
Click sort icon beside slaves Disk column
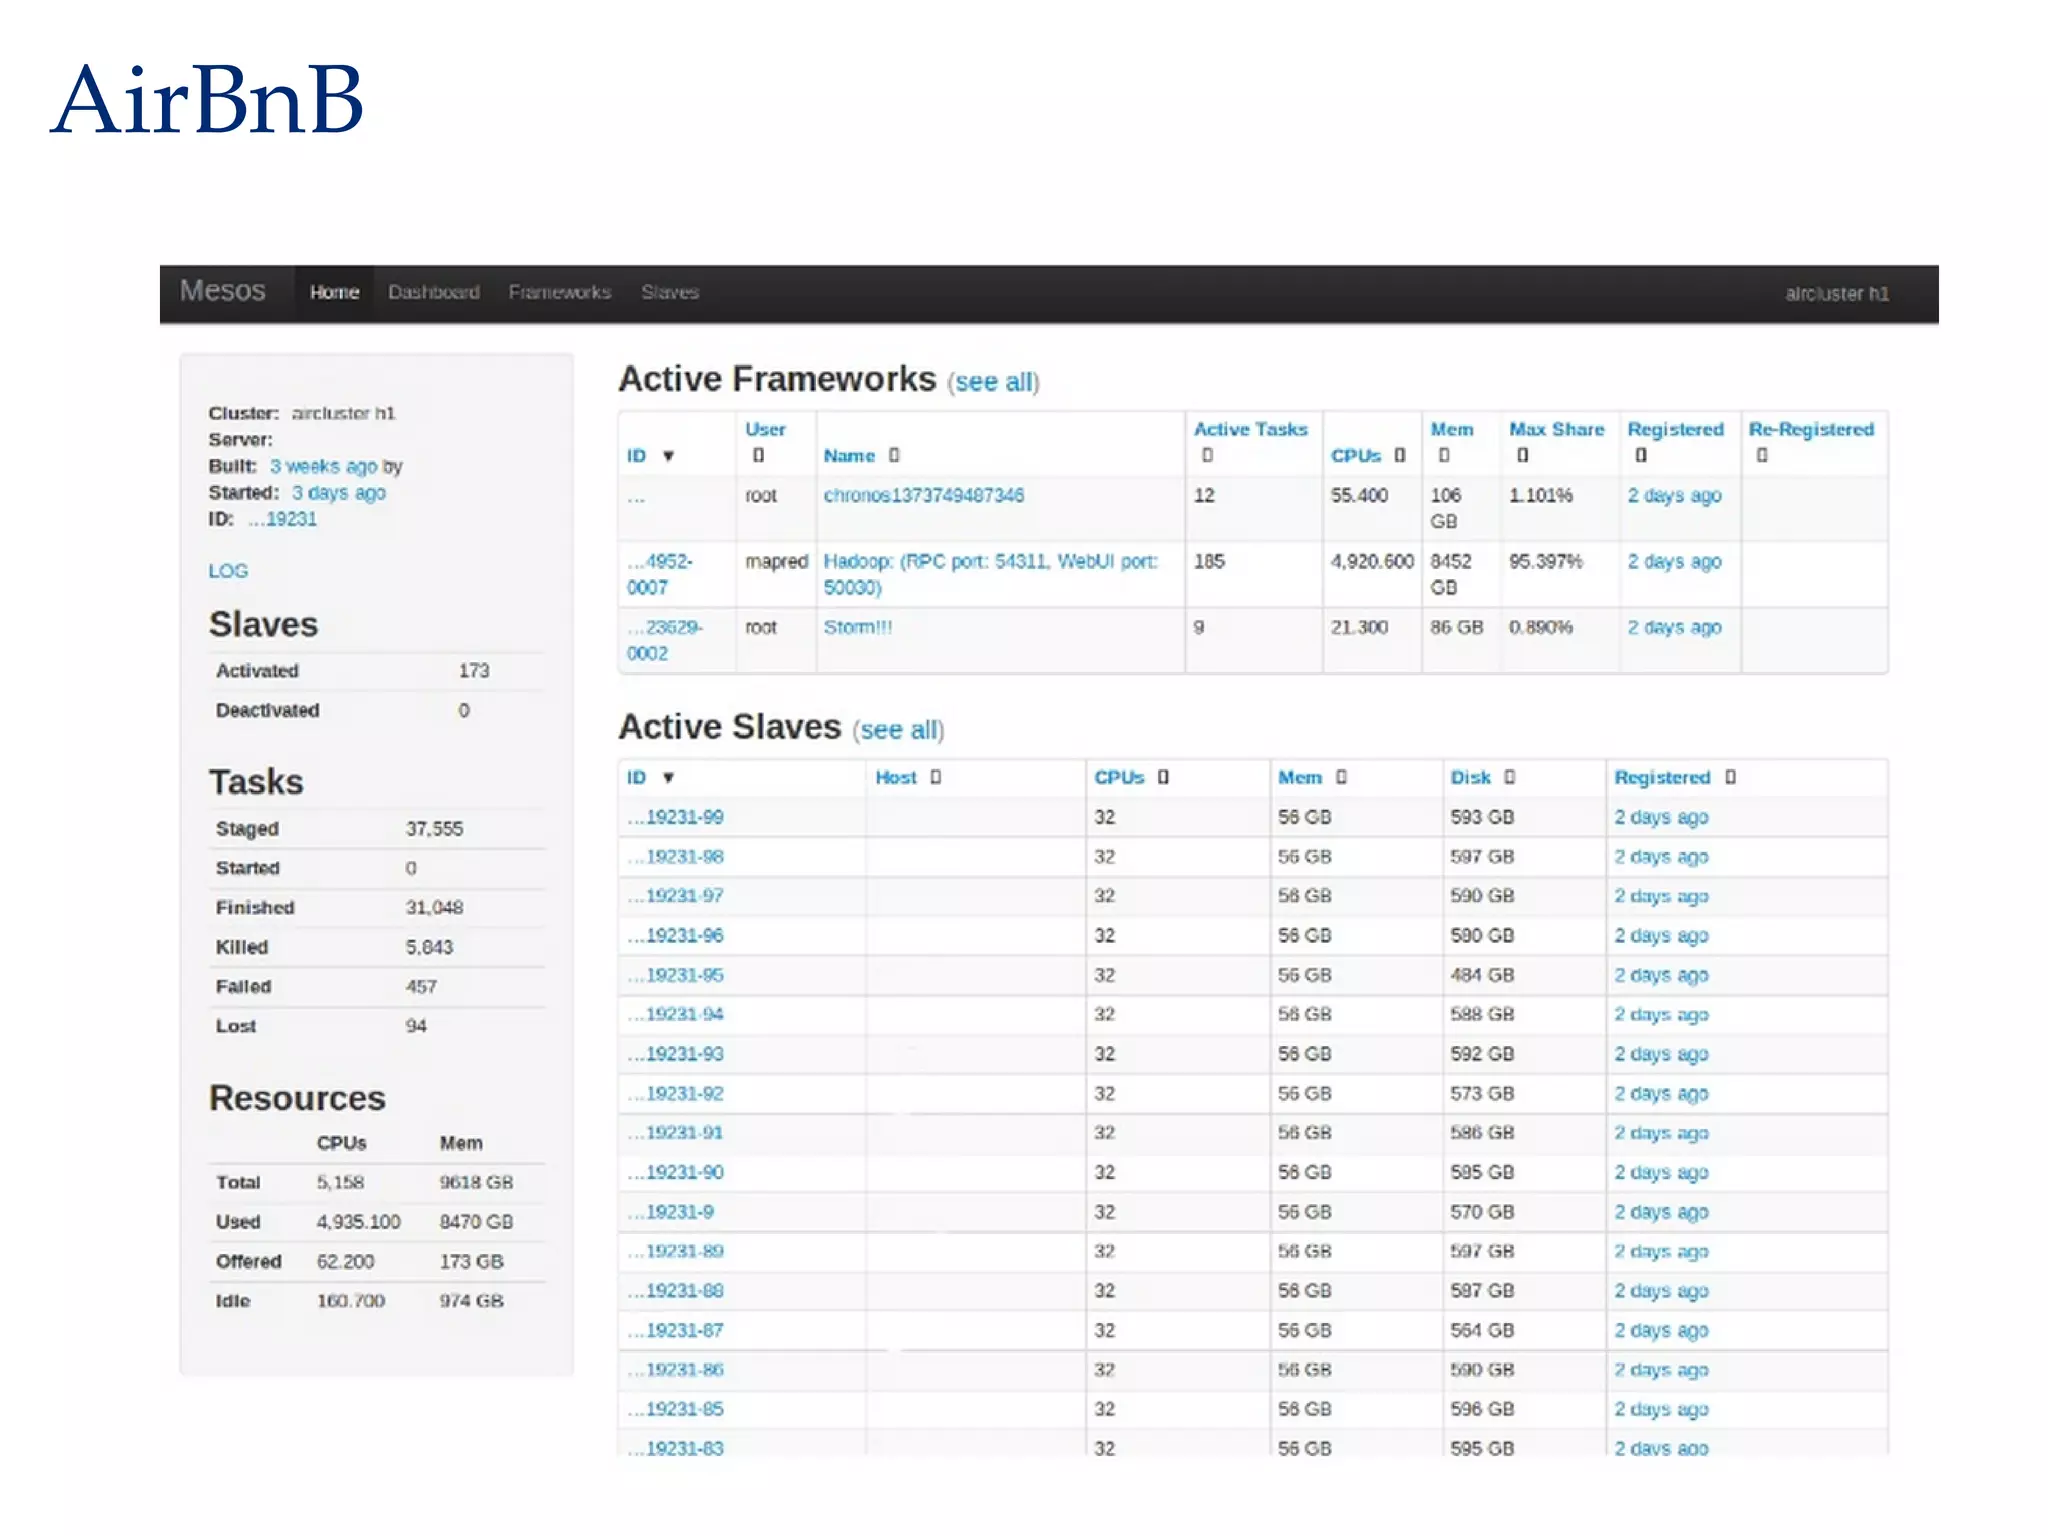click(x=1509, y=777)
